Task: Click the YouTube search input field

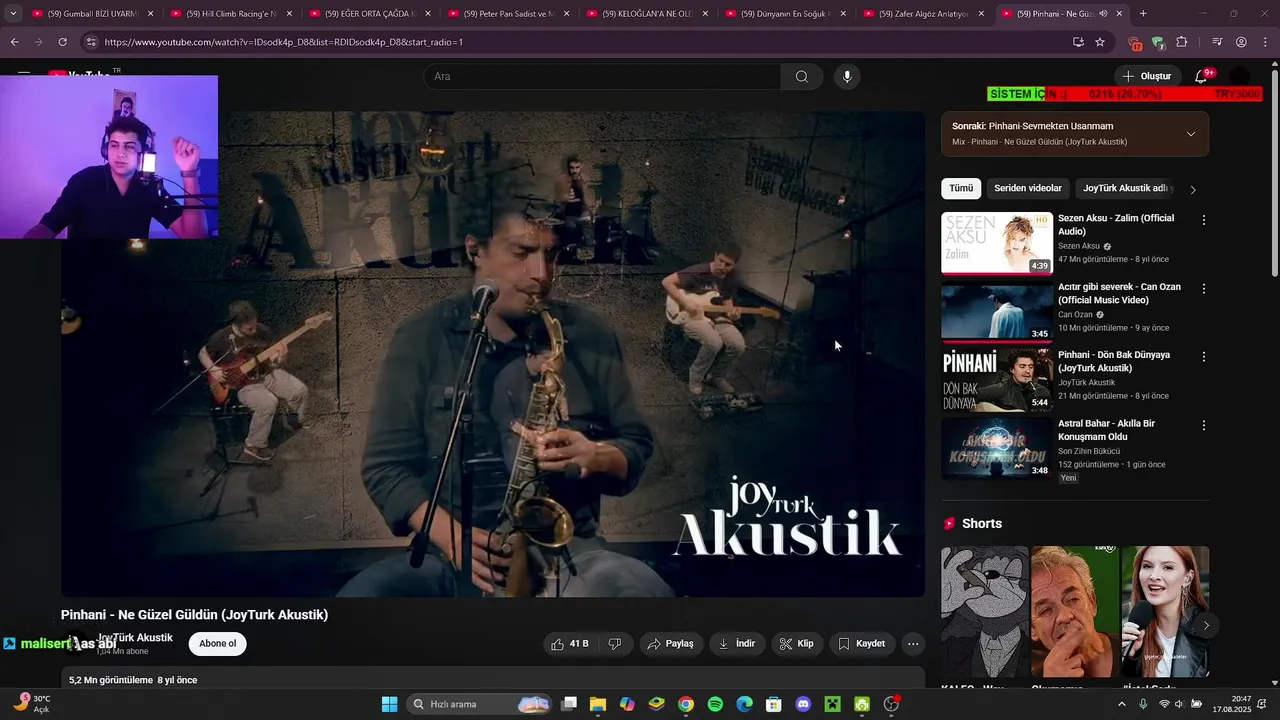Action: coord(602,77)
